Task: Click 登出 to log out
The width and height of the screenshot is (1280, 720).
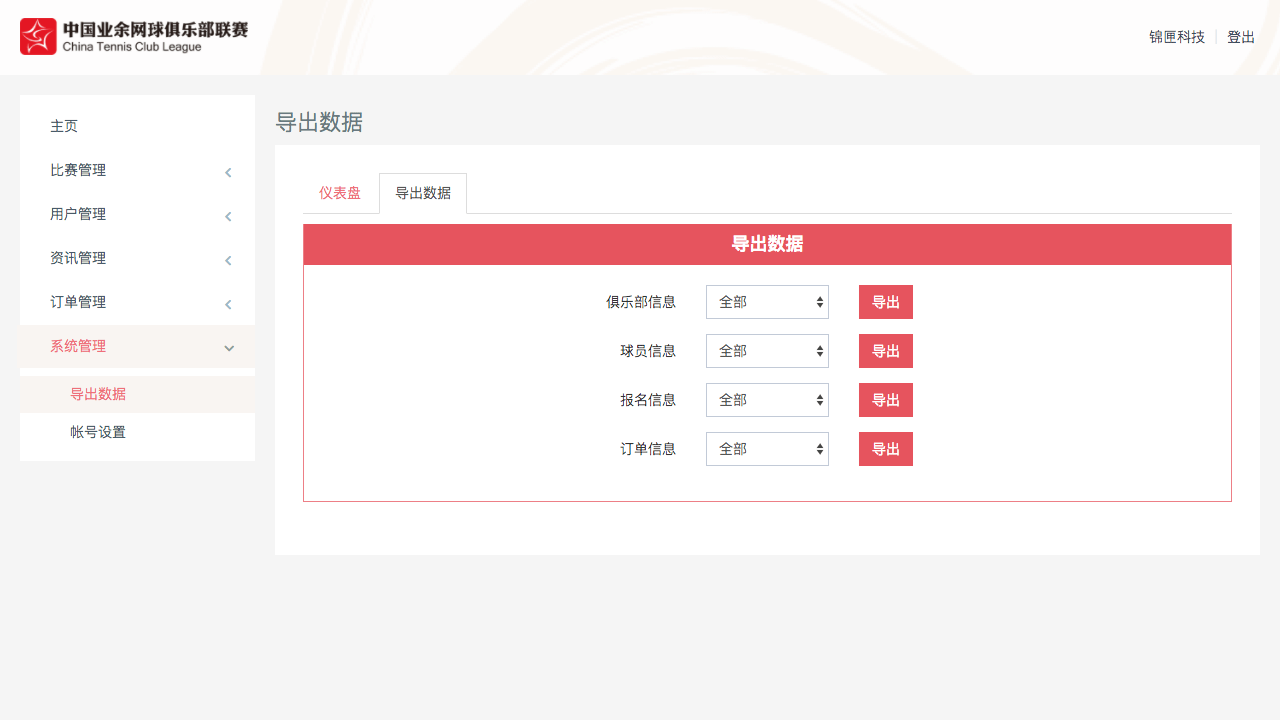Action: point(1240,37)
